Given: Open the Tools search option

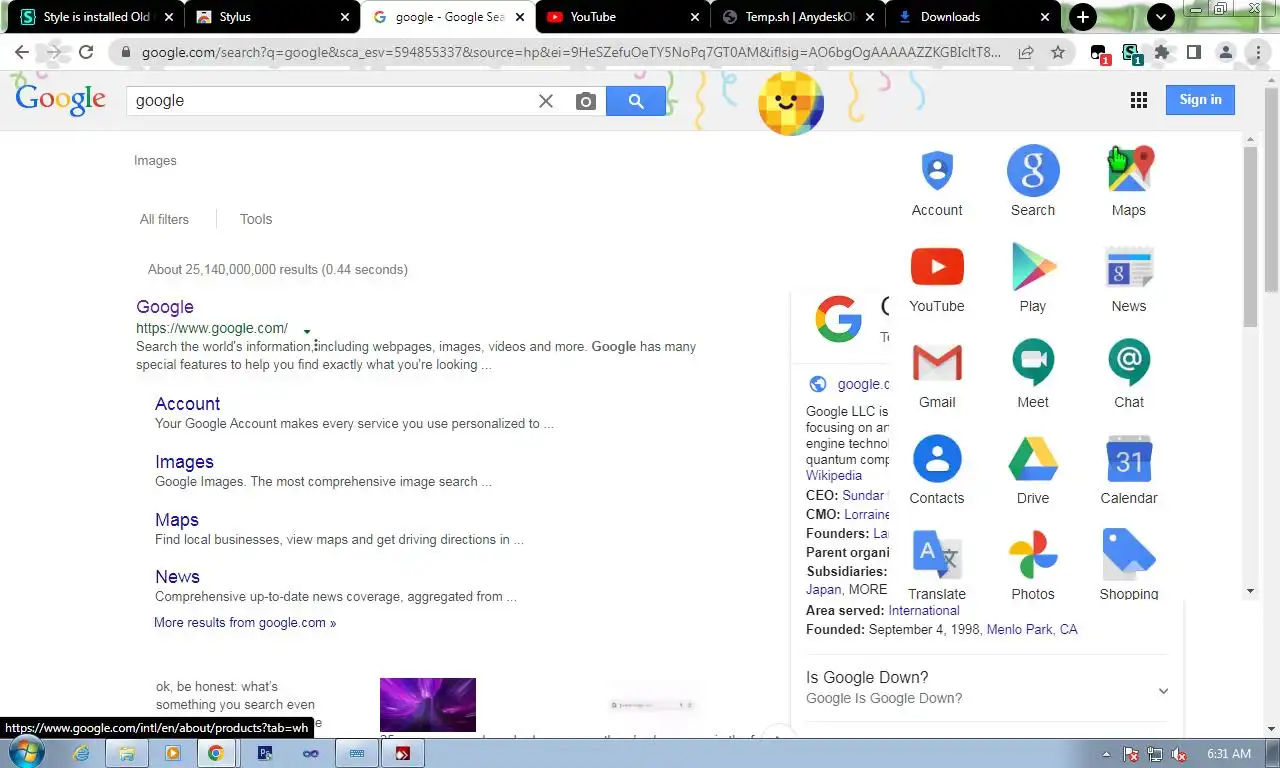Looking at the screenshot, I should (x=256, y=219).
